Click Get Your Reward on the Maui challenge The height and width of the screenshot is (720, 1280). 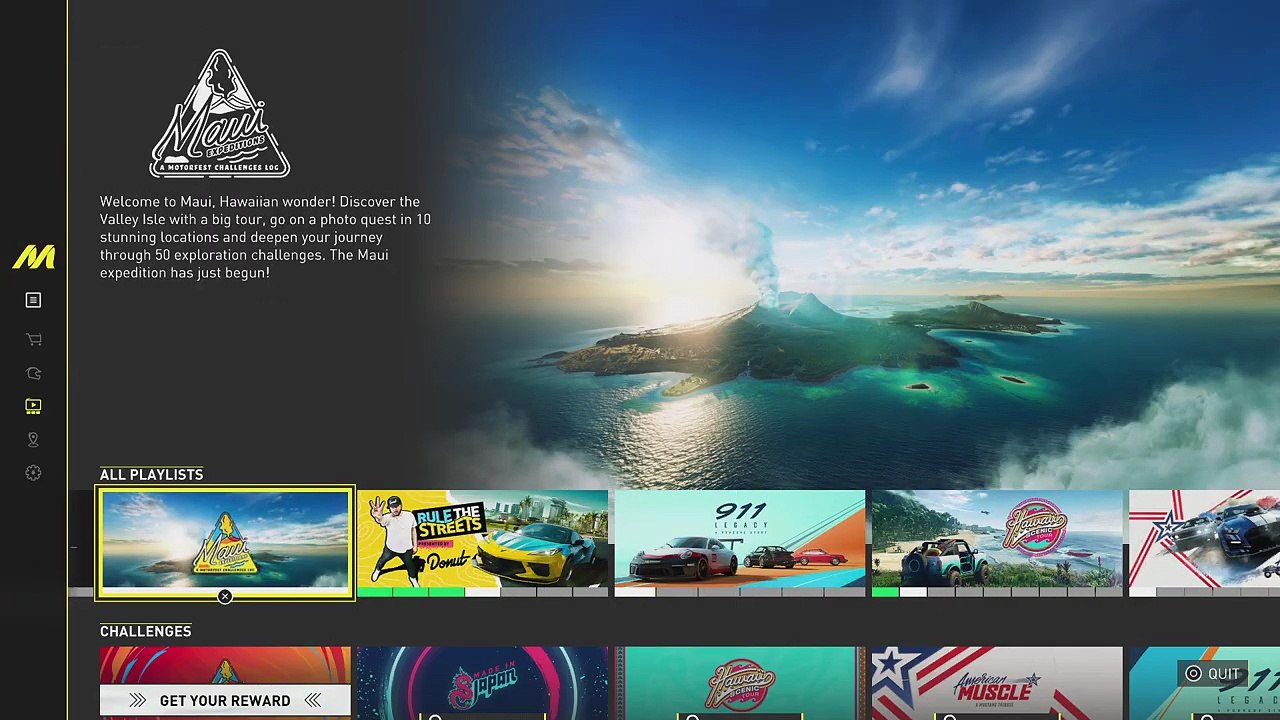point(225,701)
